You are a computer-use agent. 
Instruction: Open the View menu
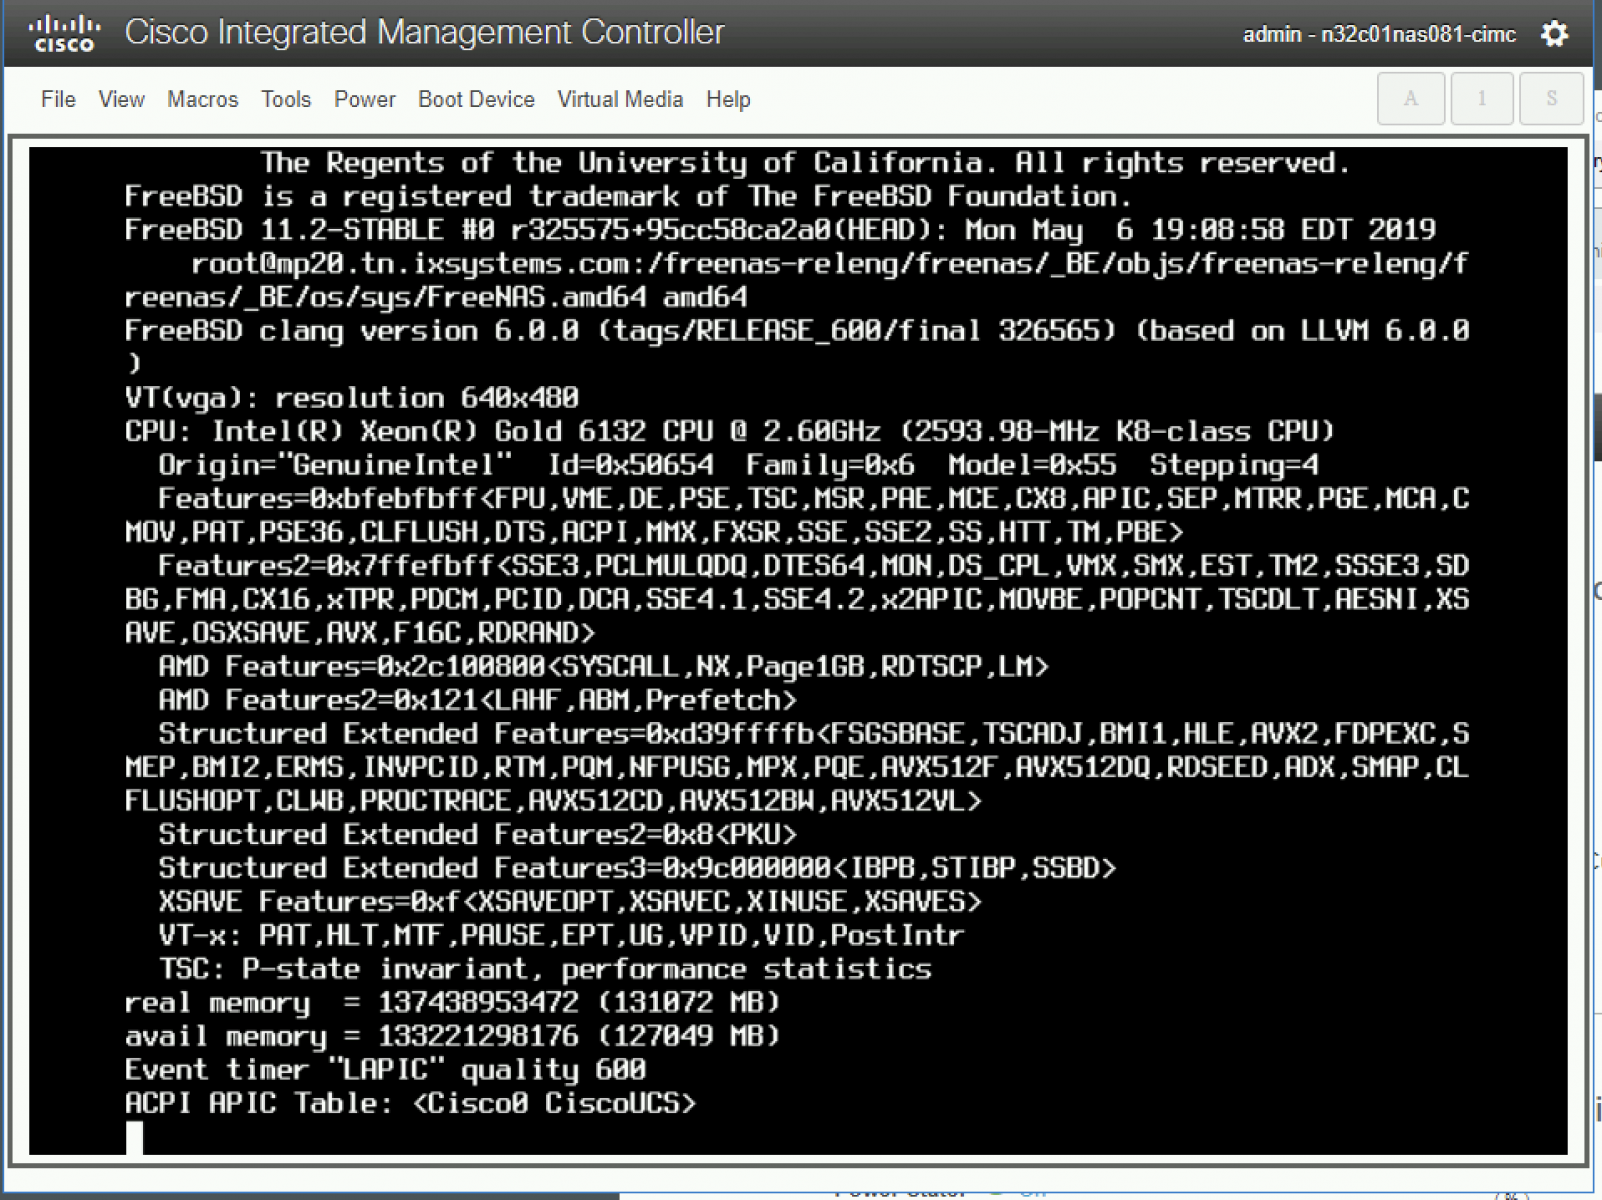[x=121, y=99]
